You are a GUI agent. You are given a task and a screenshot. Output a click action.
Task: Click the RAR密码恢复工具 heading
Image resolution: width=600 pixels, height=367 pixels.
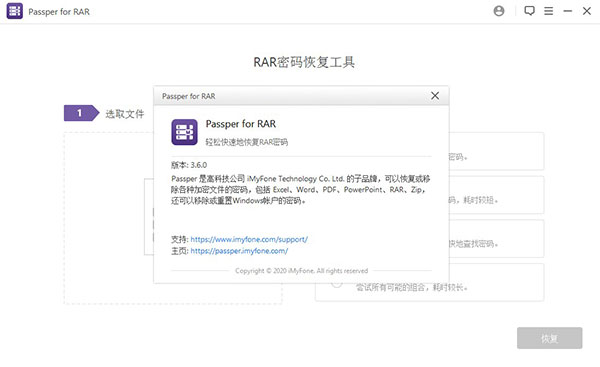(x=304, y=62)
